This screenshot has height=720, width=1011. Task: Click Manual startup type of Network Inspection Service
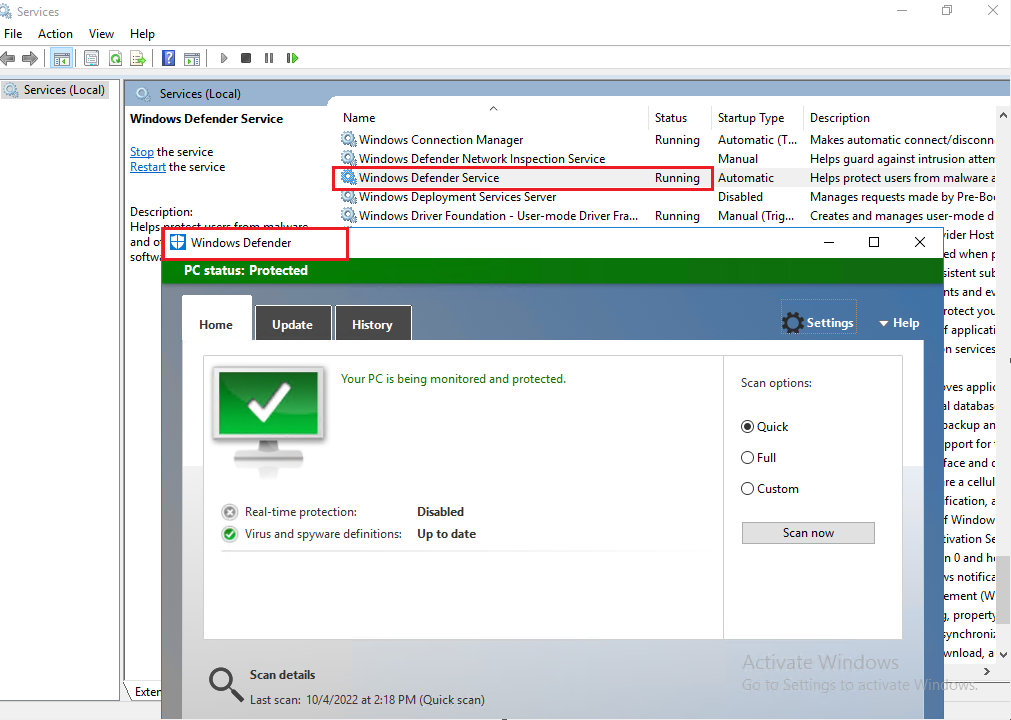[738, 159]
